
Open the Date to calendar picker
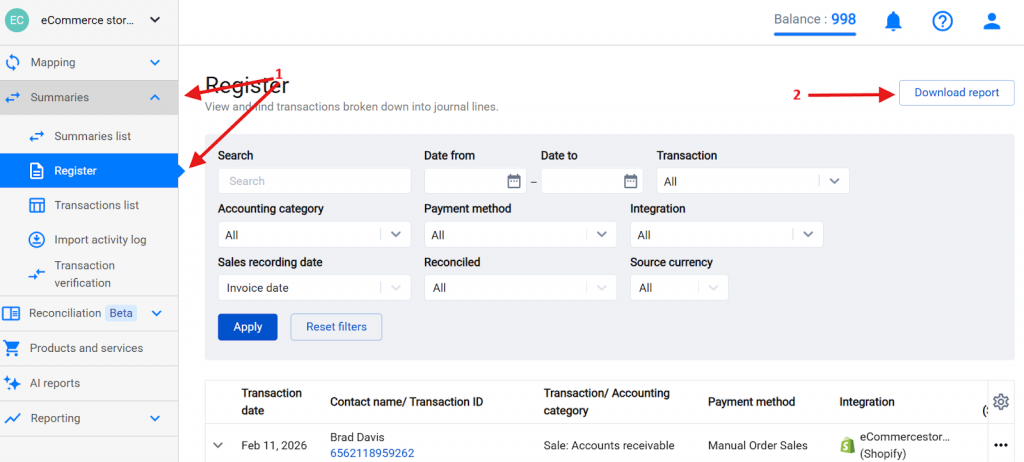[630, 181]
